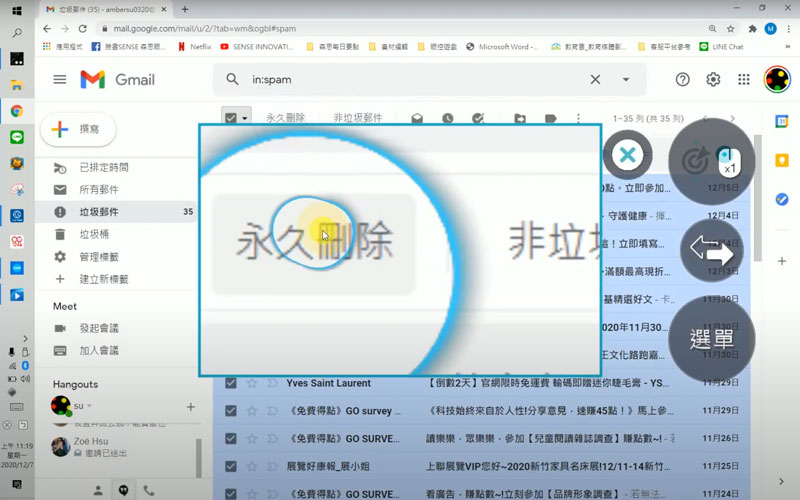Uncheck the GO SURVE 11月26日 email checkbox
Image resolution: width=800 pixels, height=500 pixels.
click(x=231, y=438)
